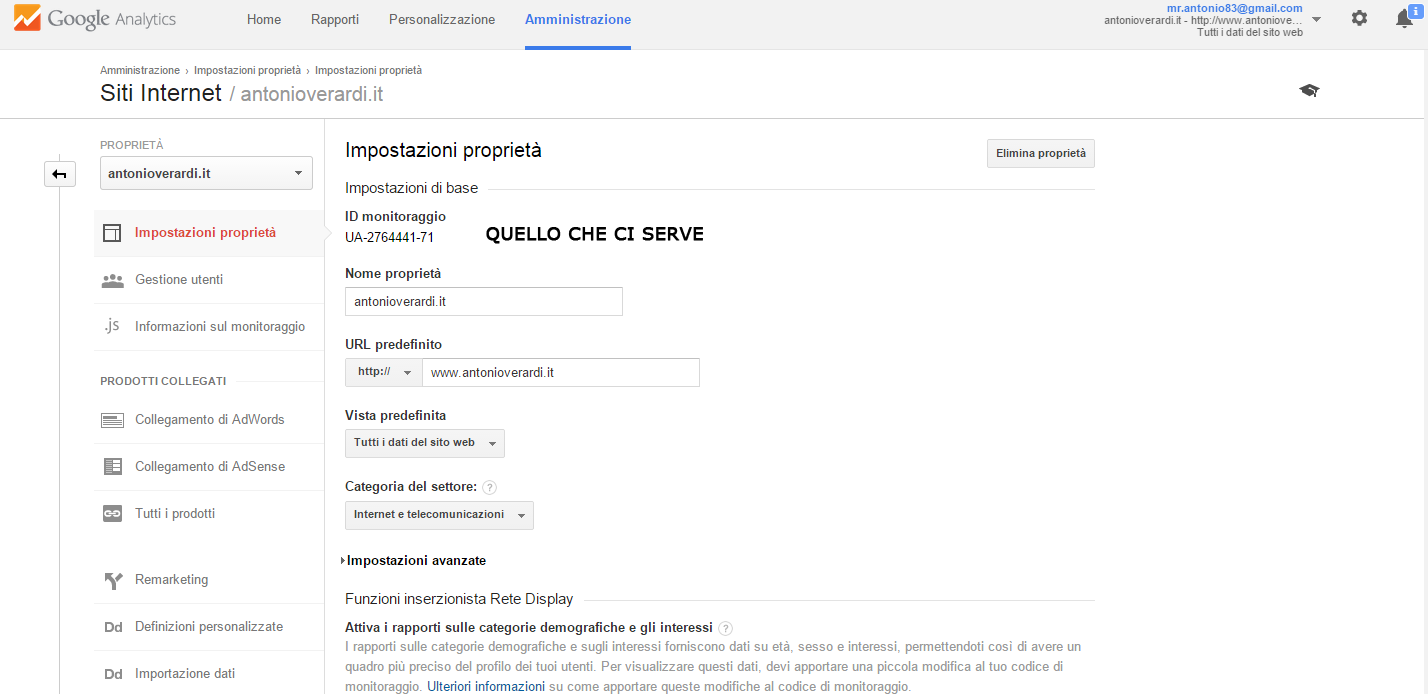Click the Remarketing fork icon
1428x694 pixels.
click(x=113, y=580)
